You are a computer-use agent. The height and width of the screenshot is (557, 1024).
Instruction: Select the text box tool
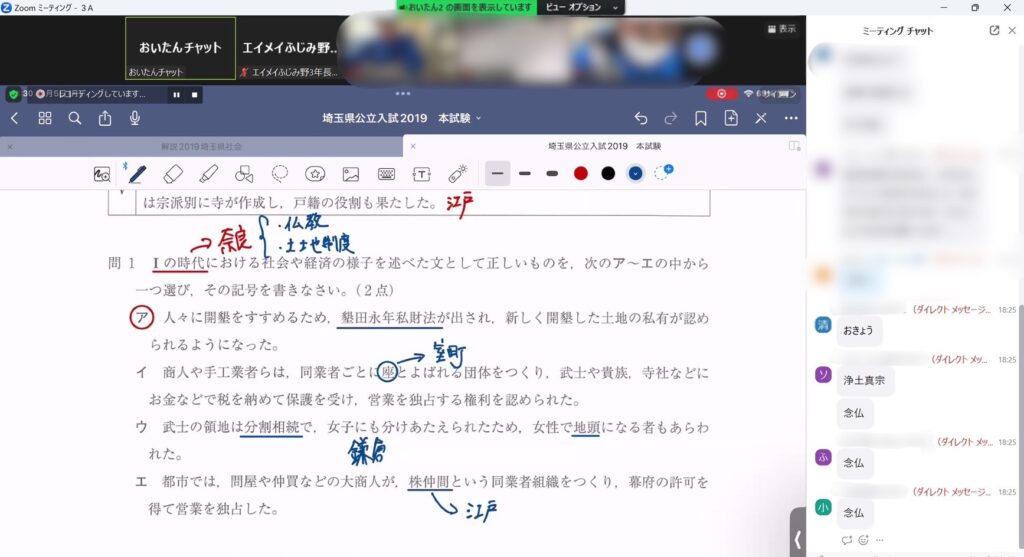click(422, 174)
